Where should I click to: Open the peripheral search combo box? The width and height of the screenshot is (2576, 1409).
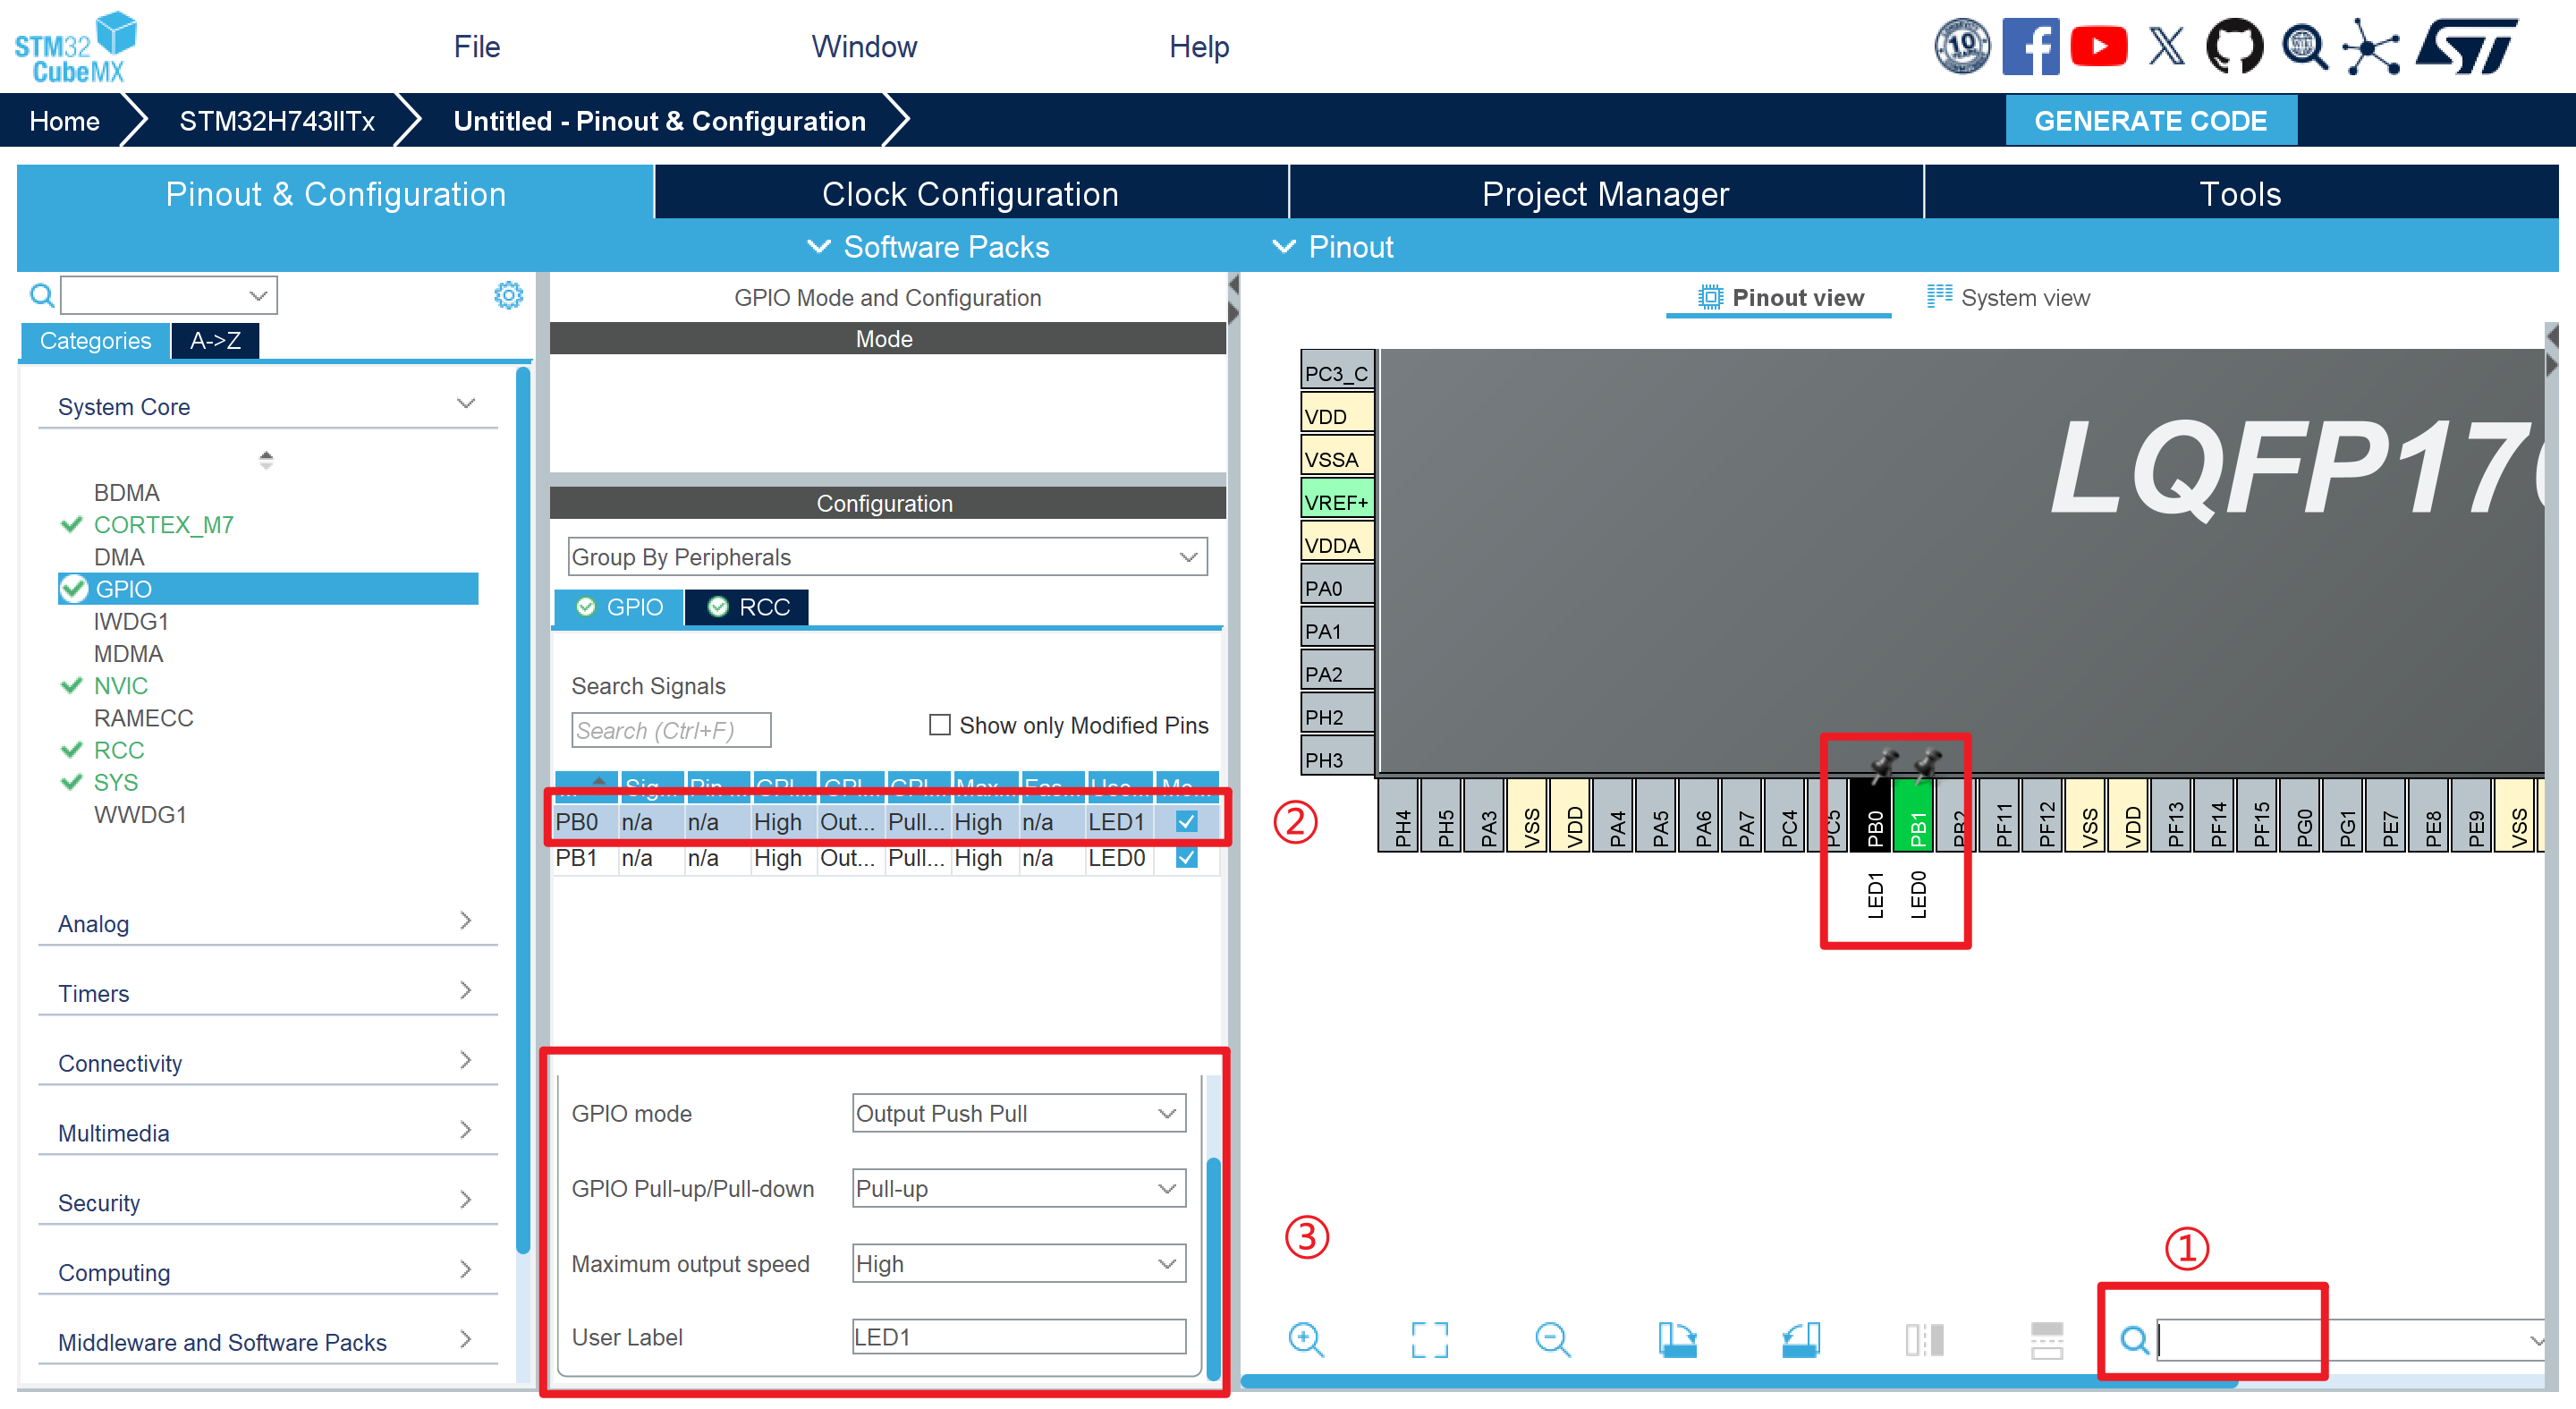(x=169, y=295)
